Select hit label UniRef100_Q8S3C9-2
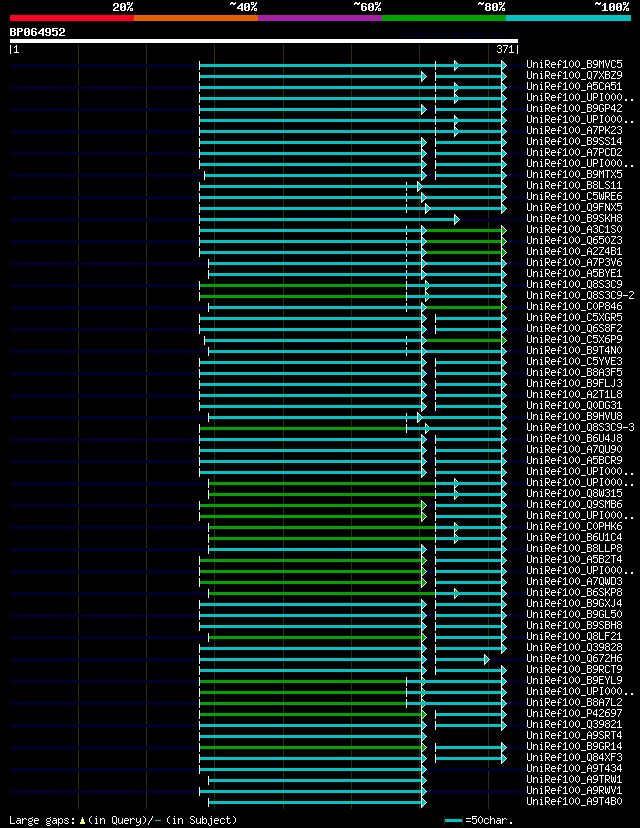This screenshot has height=828, width=640. [580, 296]
